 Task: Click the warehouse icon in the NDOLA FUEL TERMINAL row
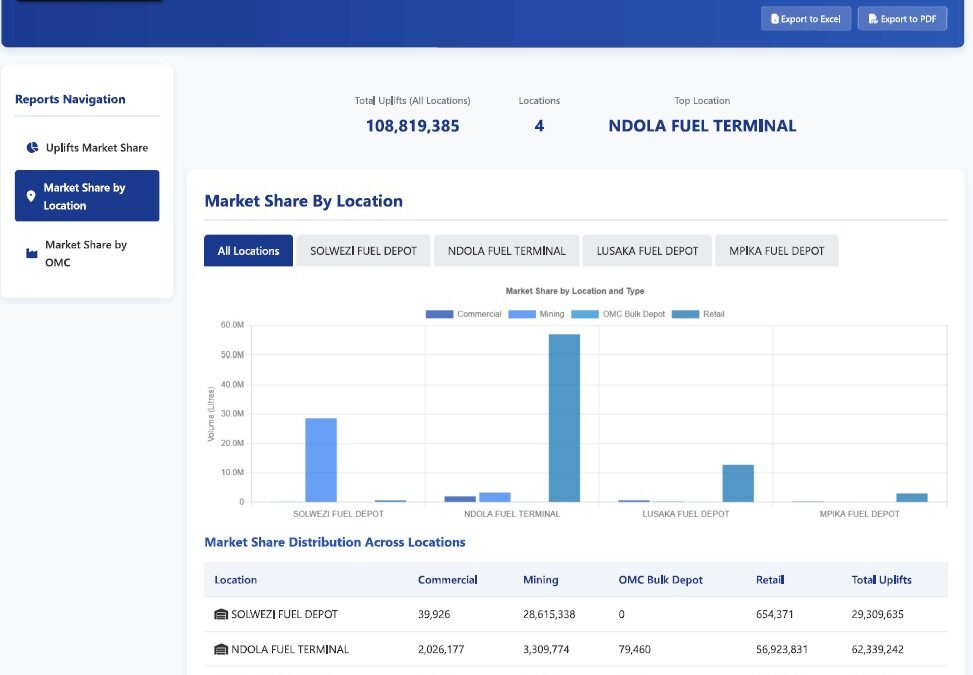(221, 649)
